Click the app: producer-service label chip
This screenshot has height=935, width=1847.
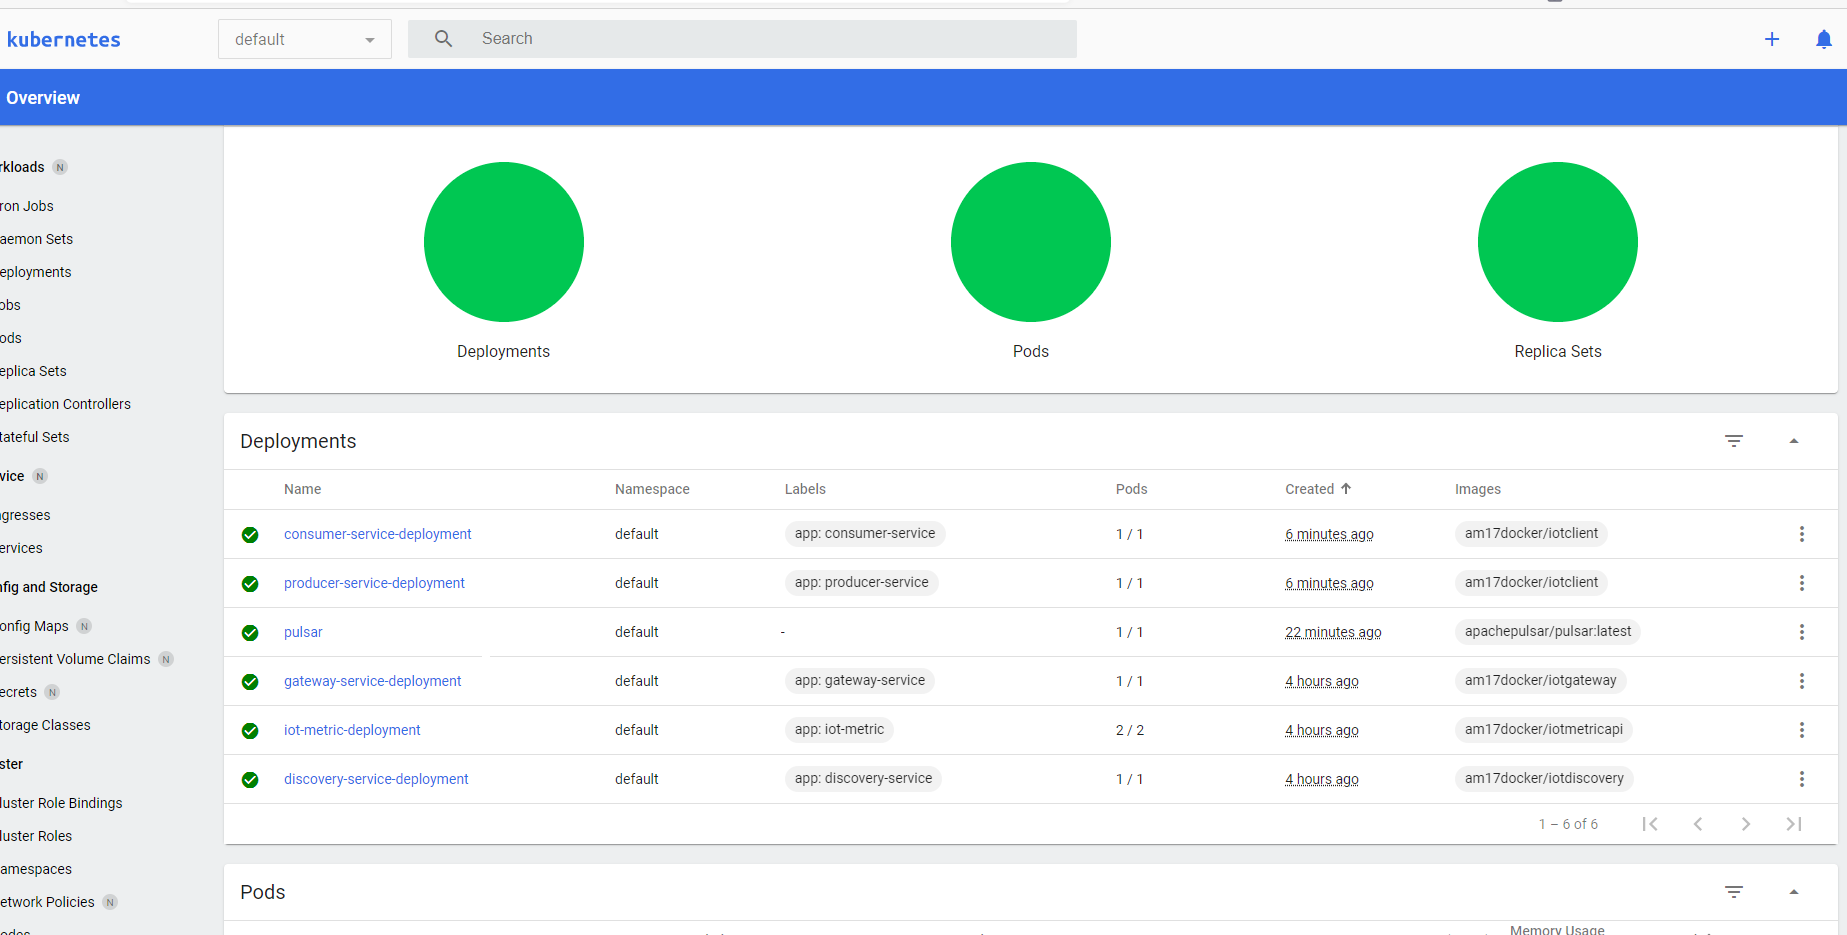click(x=861, y=582)
